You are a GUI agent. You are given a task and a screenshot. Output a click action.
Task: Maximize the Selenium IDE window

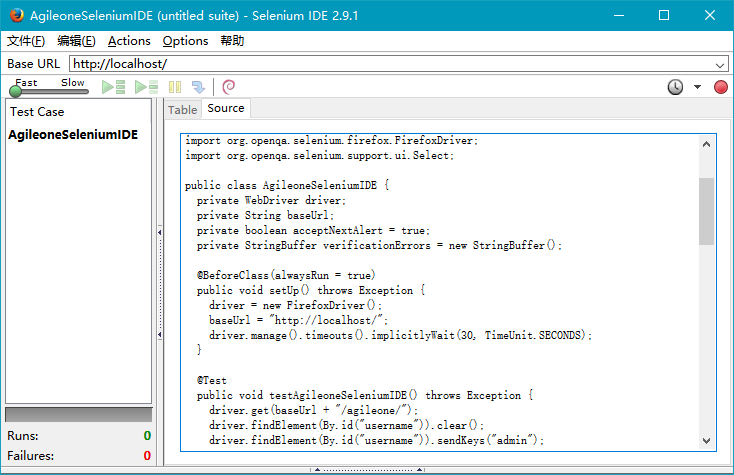pyautogui.click(x=664, y=15)
